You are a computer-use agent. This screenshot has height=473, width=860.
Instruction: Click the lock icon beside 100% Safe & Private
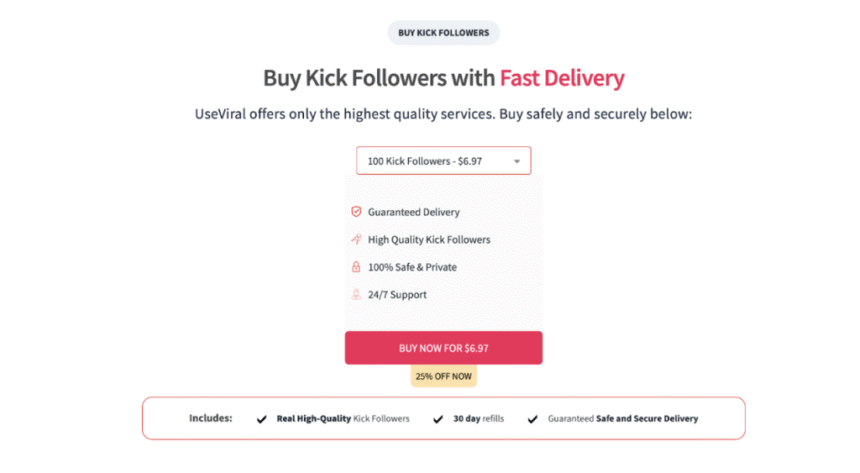click(x=355, y=267)
